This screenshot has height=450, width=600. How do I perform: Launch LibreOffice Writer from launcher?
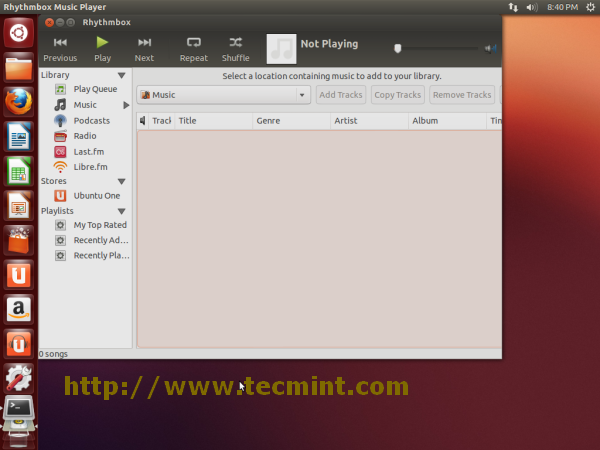[18, 137]
